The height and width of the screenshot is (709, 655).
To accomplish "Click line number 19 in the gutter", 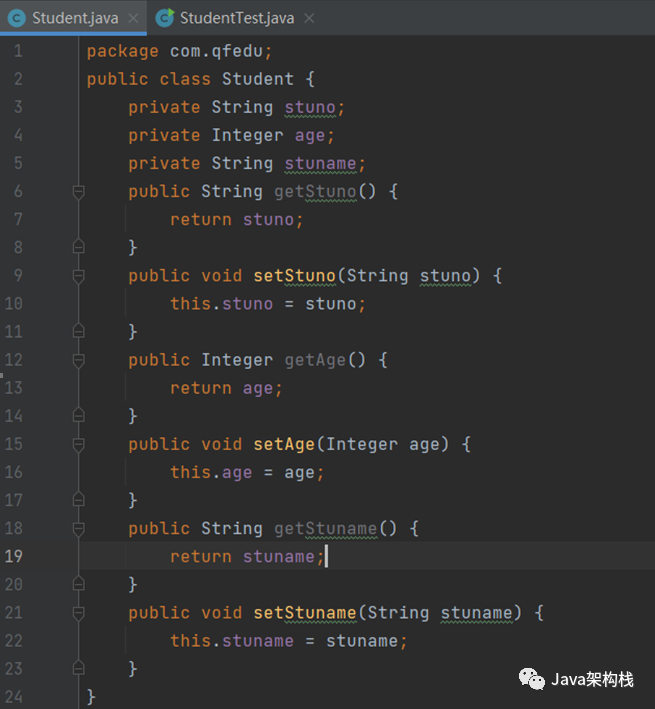I will [13, 556].
